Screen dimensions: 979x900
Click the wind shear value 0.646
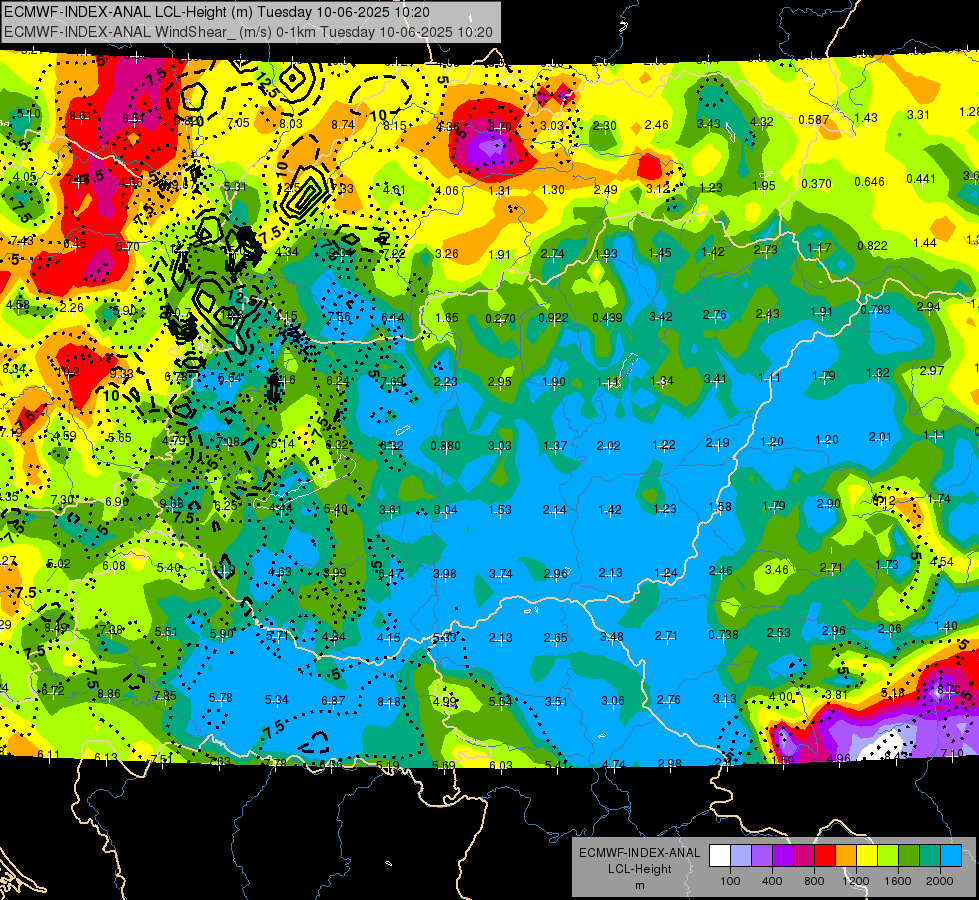pos(869,182)
